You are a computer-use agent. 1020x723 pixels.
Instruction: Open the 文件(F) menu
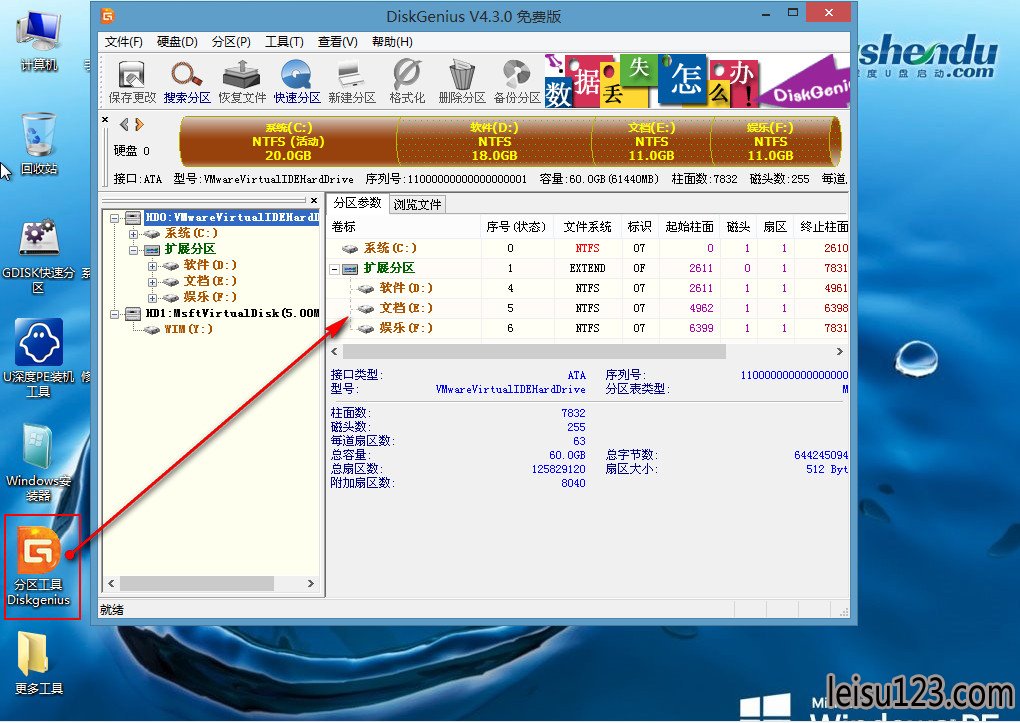point(124,42)
